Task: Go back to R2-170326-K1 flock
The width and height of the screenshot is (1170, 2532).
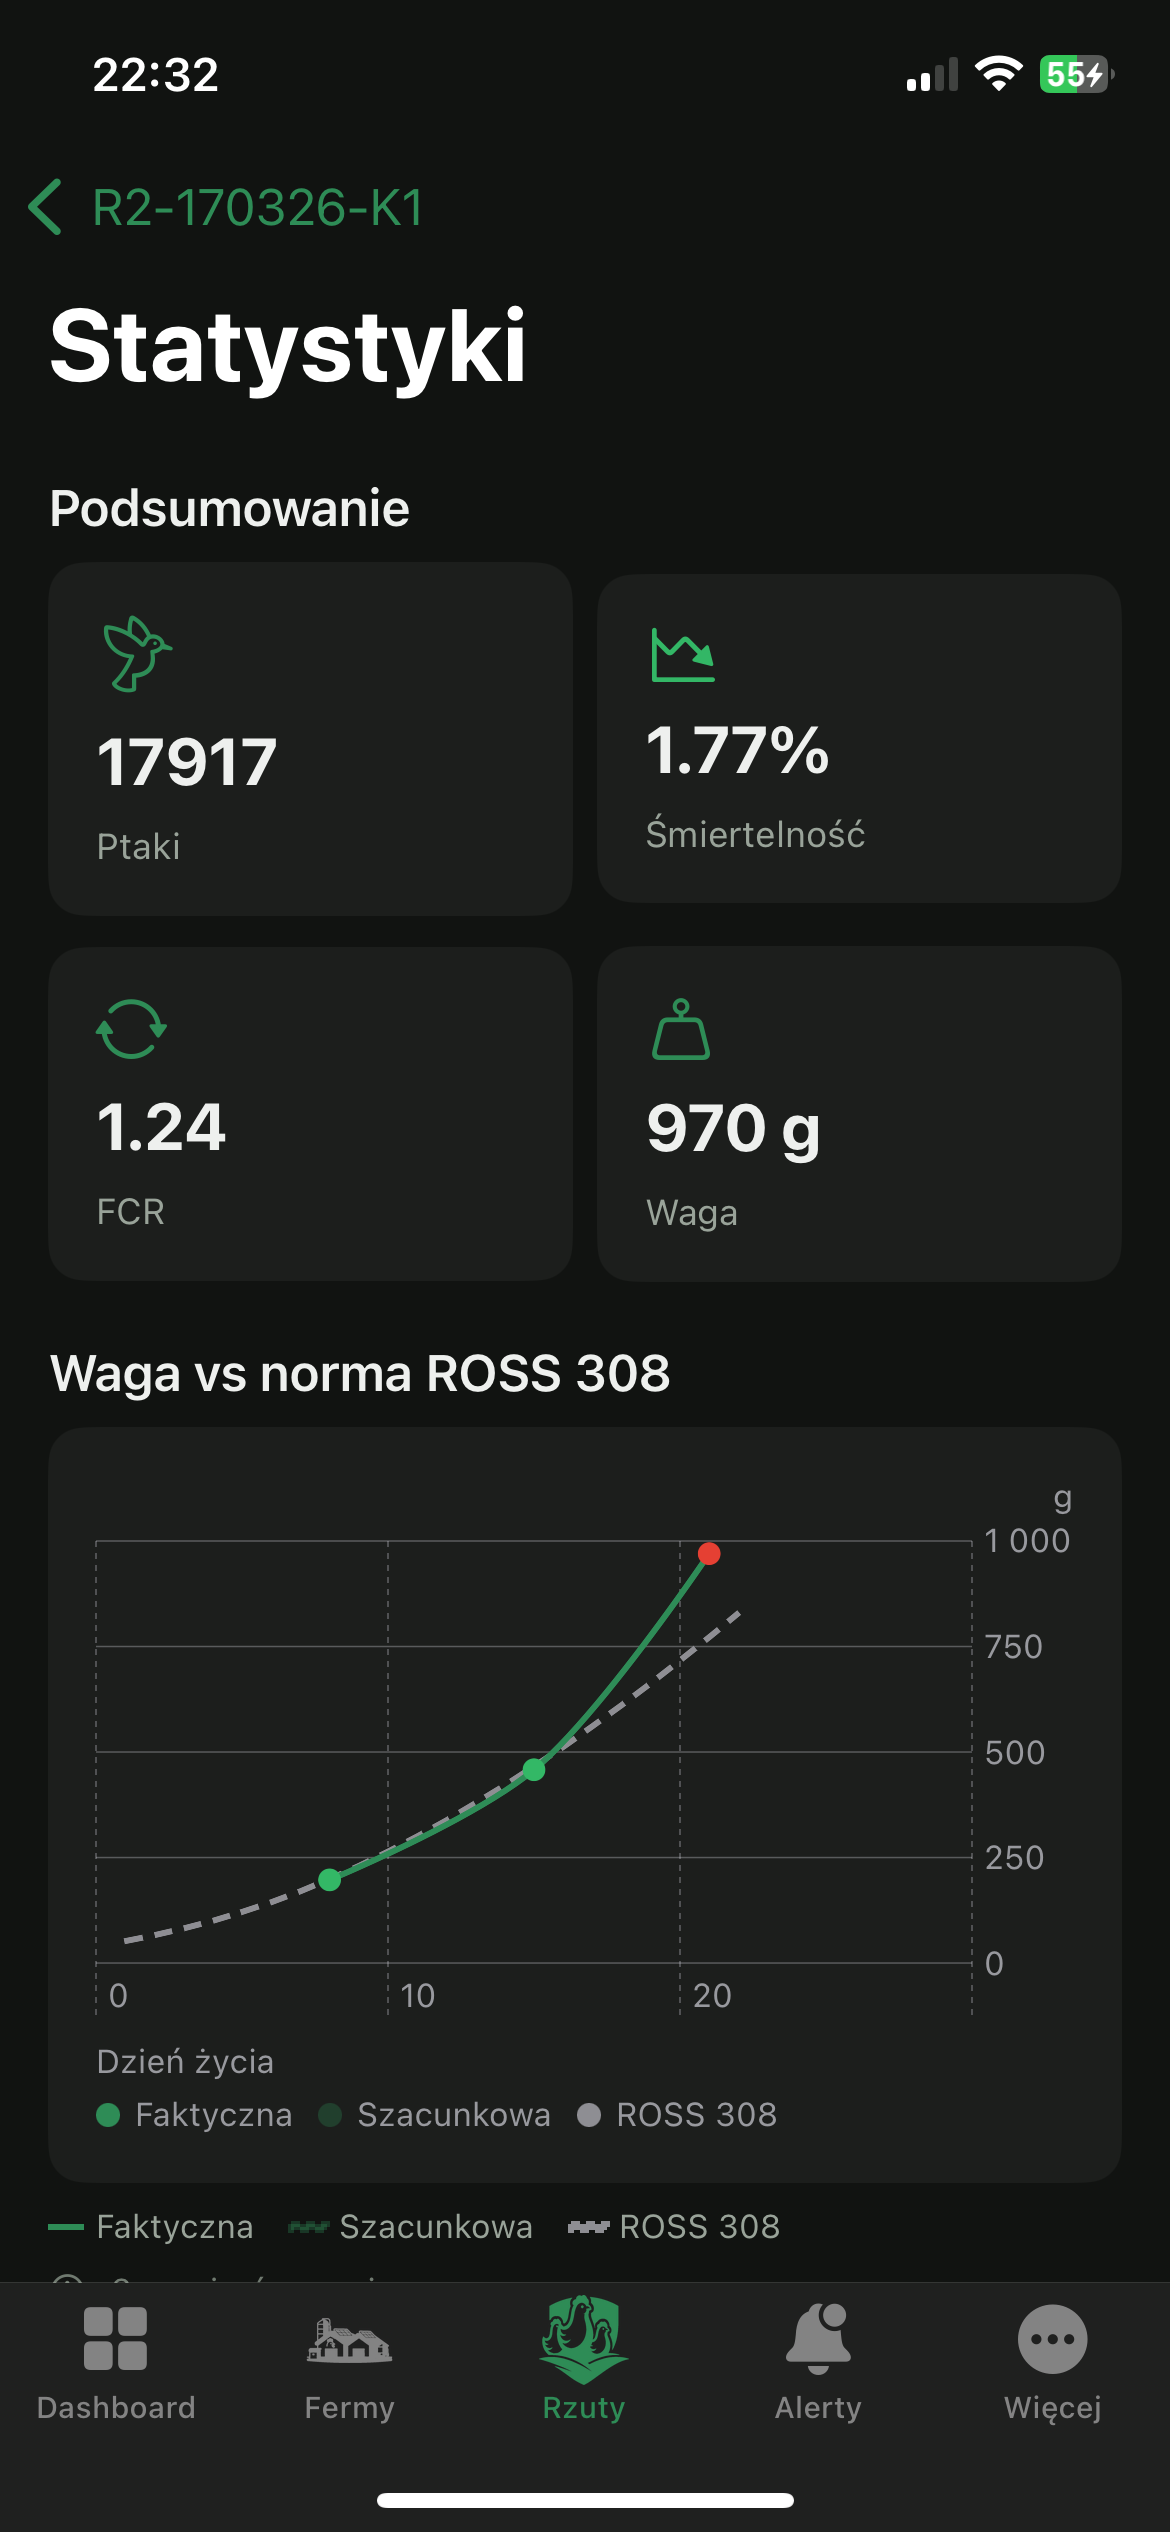Action: pyautogui.click(x=257, y=208)
